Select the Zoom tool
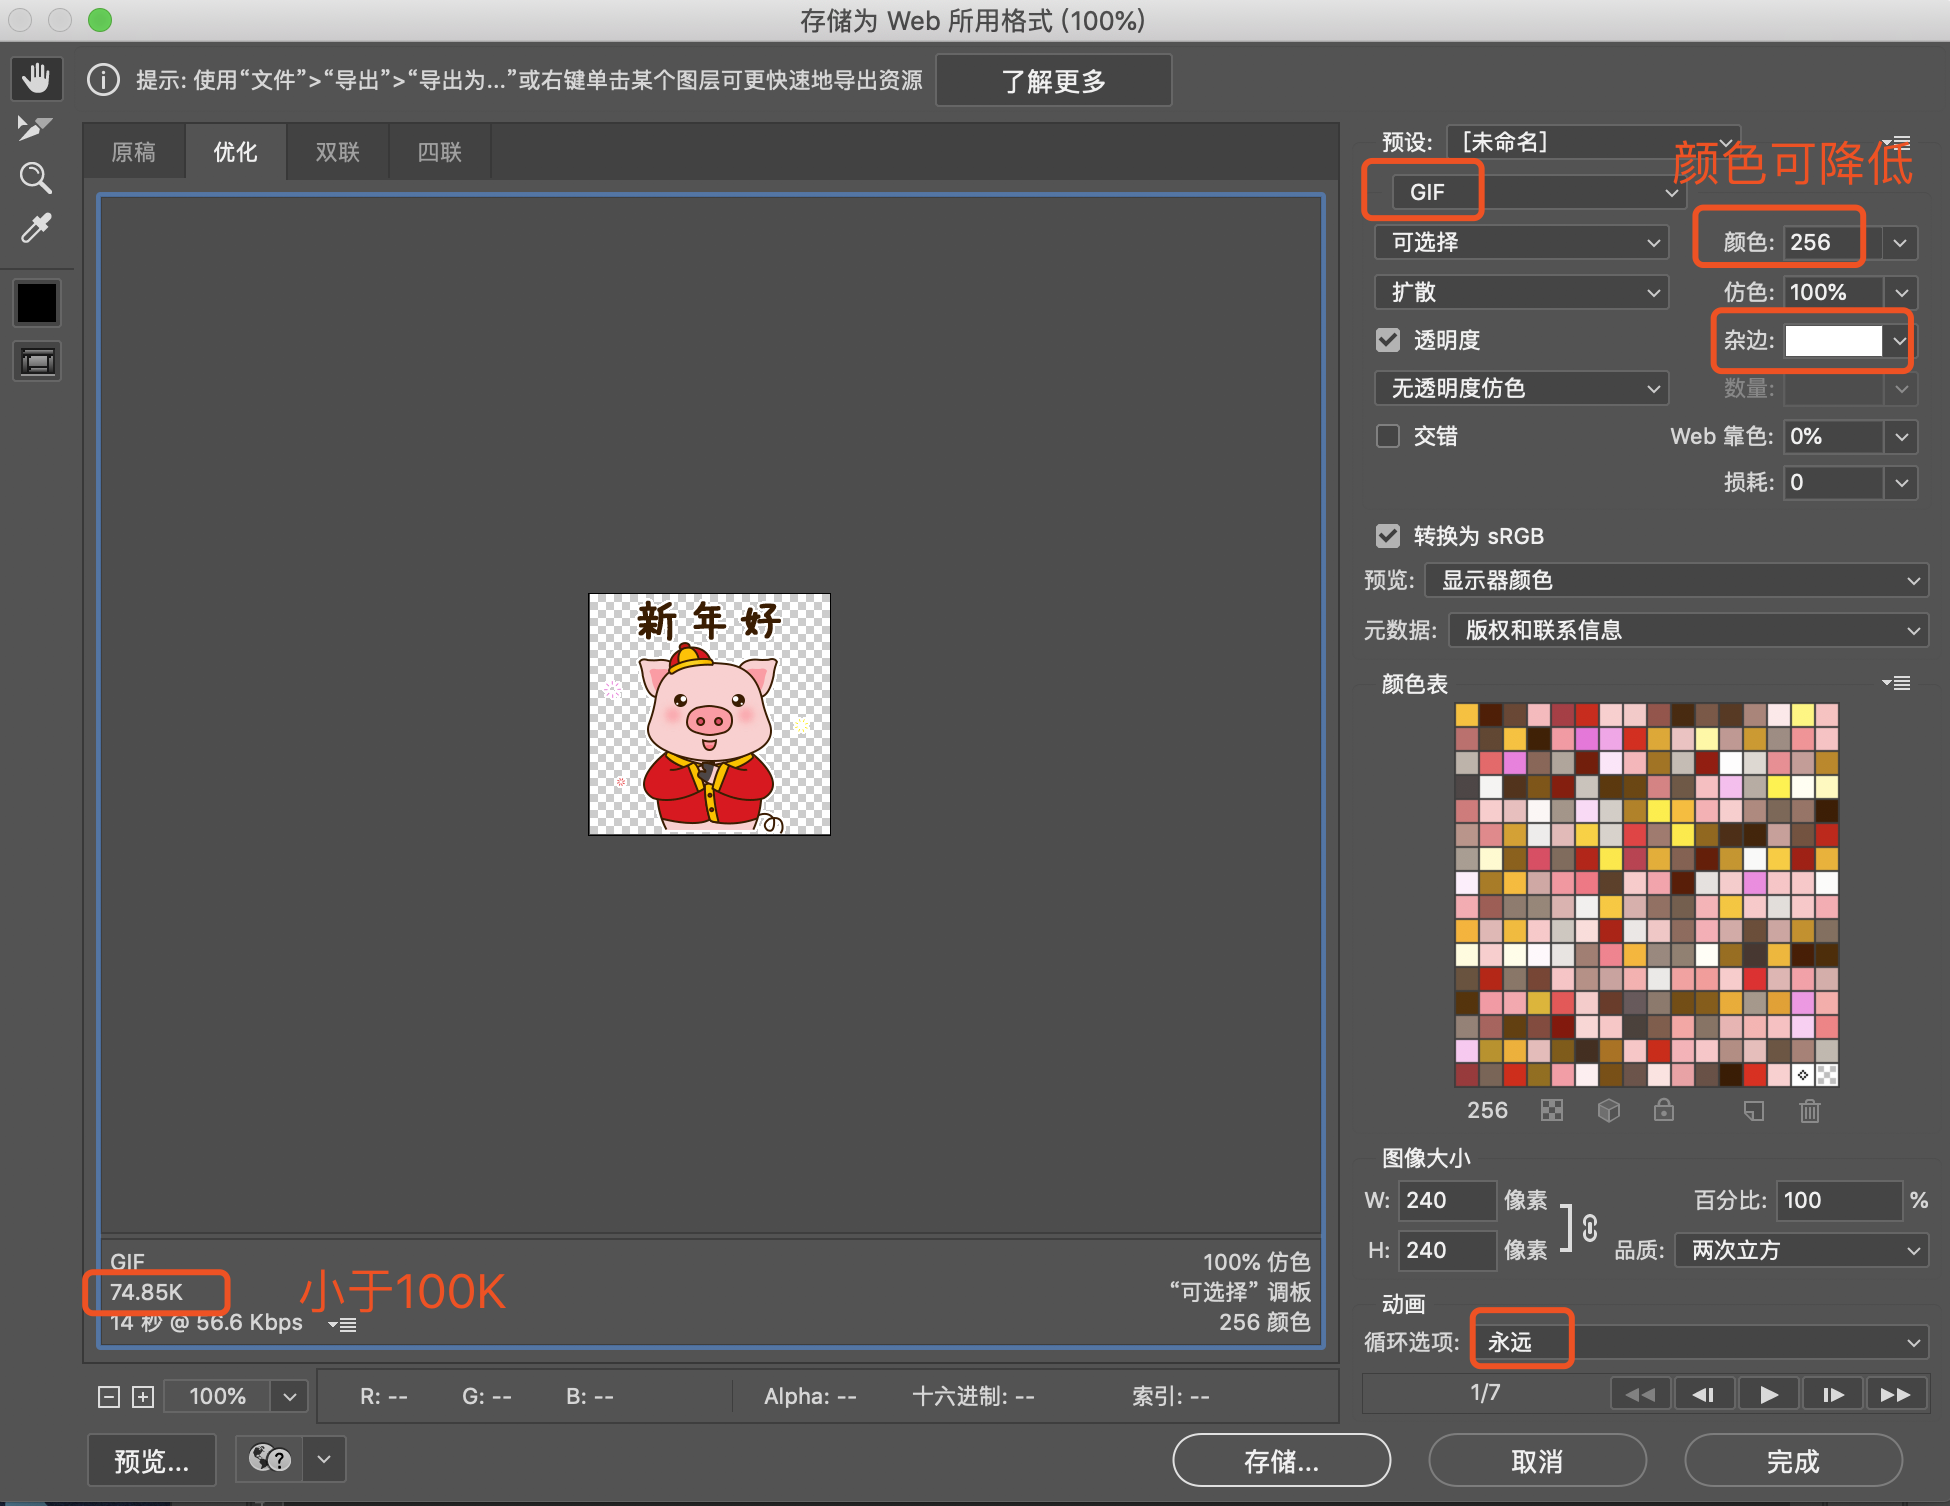 [35, 178]
